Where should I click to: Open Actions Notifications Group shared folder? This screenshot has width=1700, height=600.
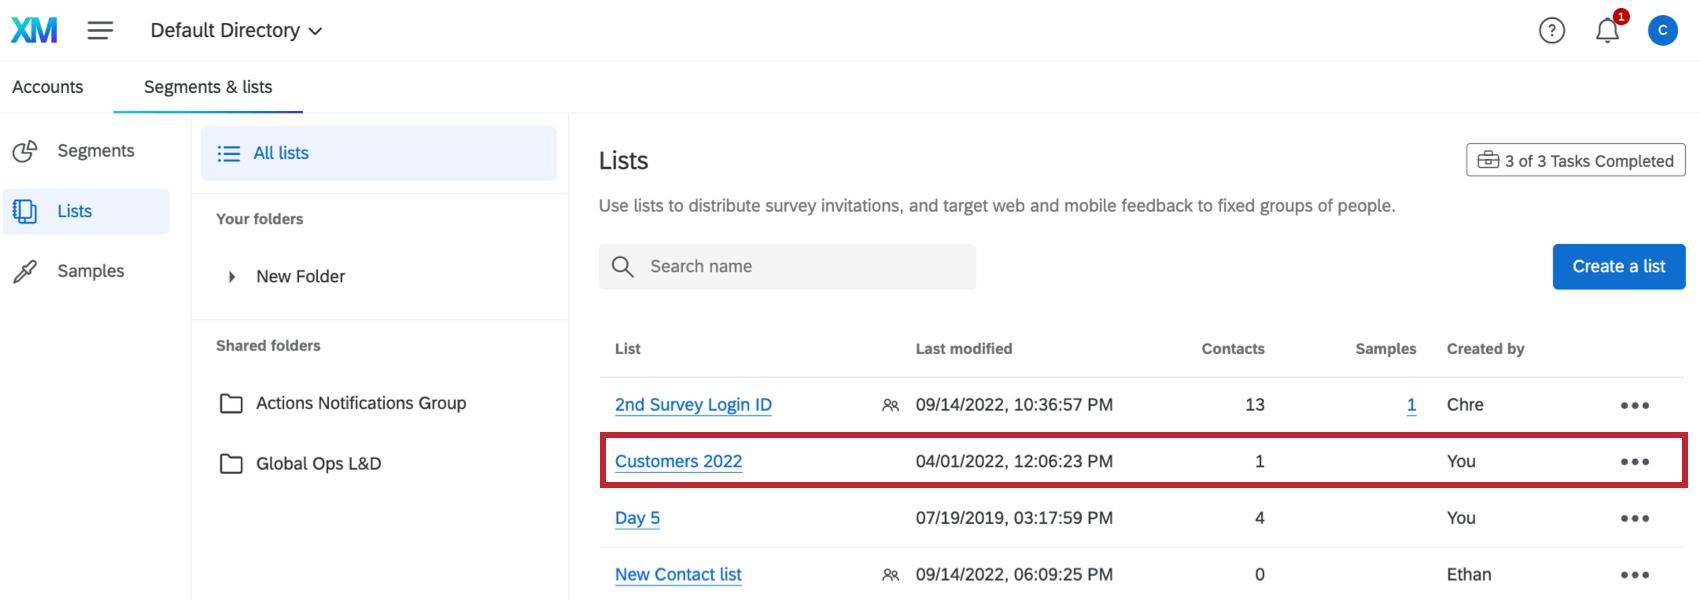coord(360,403)
